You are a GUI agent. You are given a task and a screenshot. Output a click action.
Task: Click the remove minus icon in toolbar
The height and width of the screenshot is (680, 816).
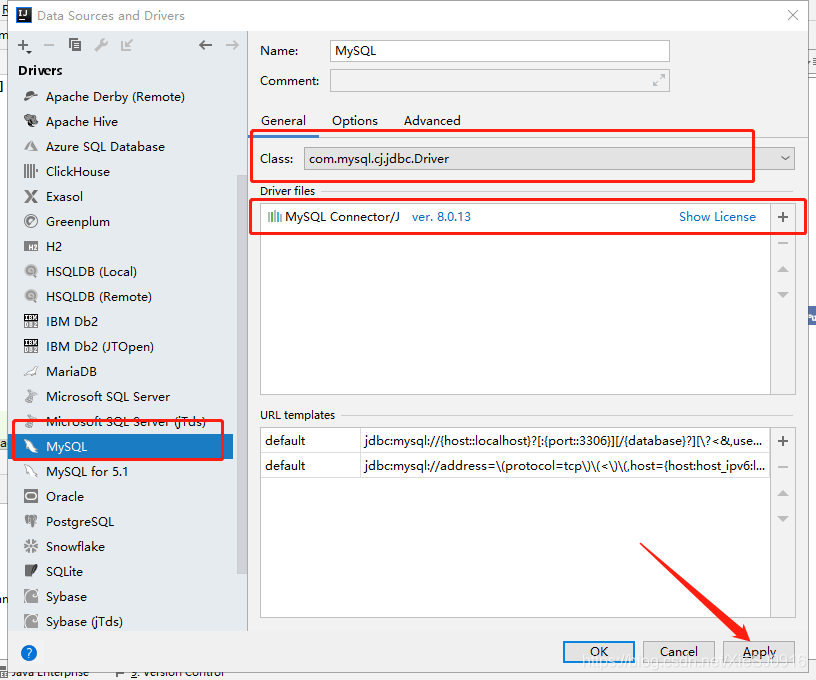(49, 45)
